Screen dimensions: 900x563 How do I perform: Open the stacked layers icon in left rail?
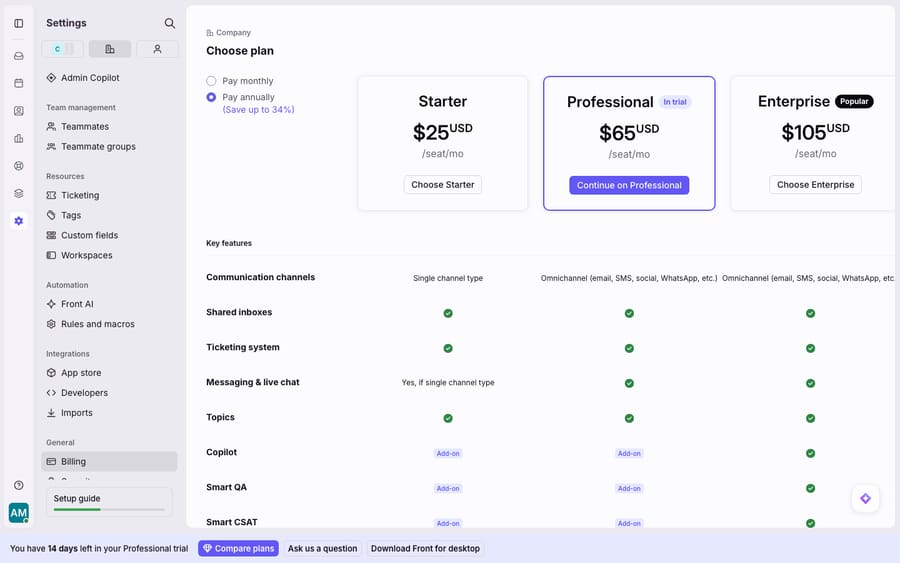coord(18,193)
